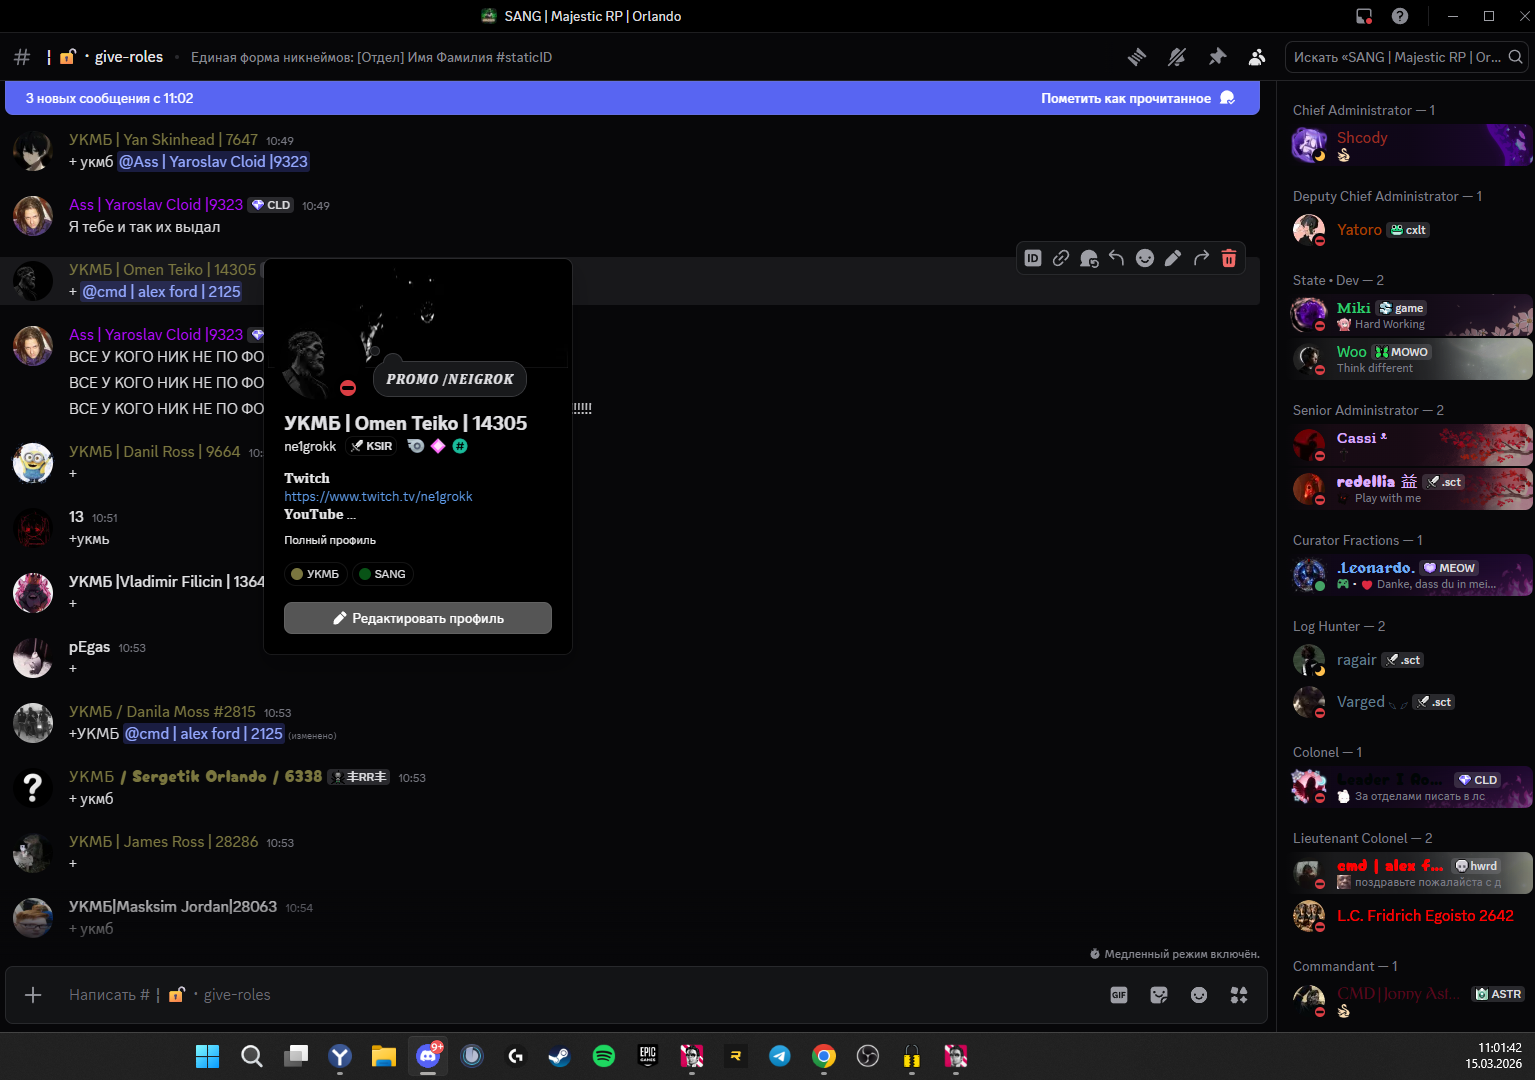
Task: Toggle the muted notifications bell for this channel
Action: pyautogui.click(x=1177, y=57)
